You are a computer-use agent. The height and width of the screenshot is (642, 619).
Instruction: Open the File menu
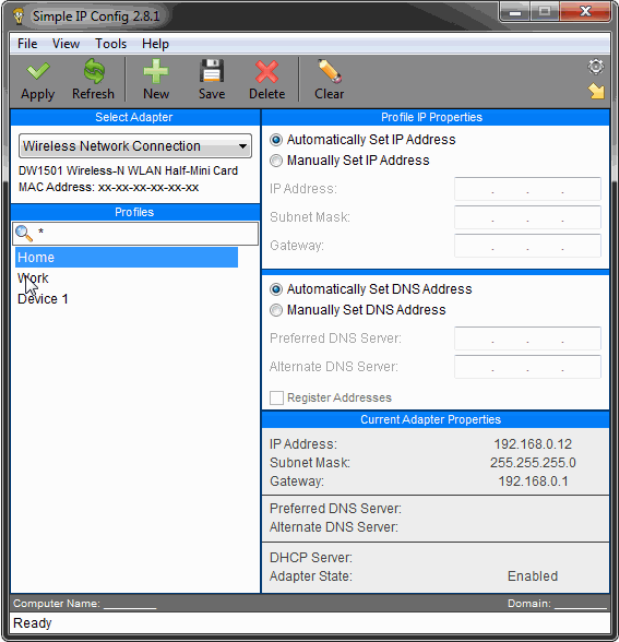[x=27, y=43]
